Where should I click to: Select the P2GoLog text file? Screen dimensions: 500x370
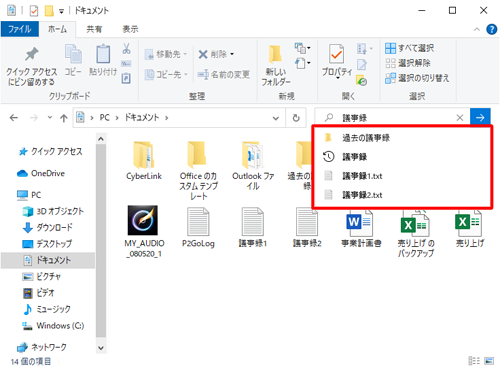[198, 228]
